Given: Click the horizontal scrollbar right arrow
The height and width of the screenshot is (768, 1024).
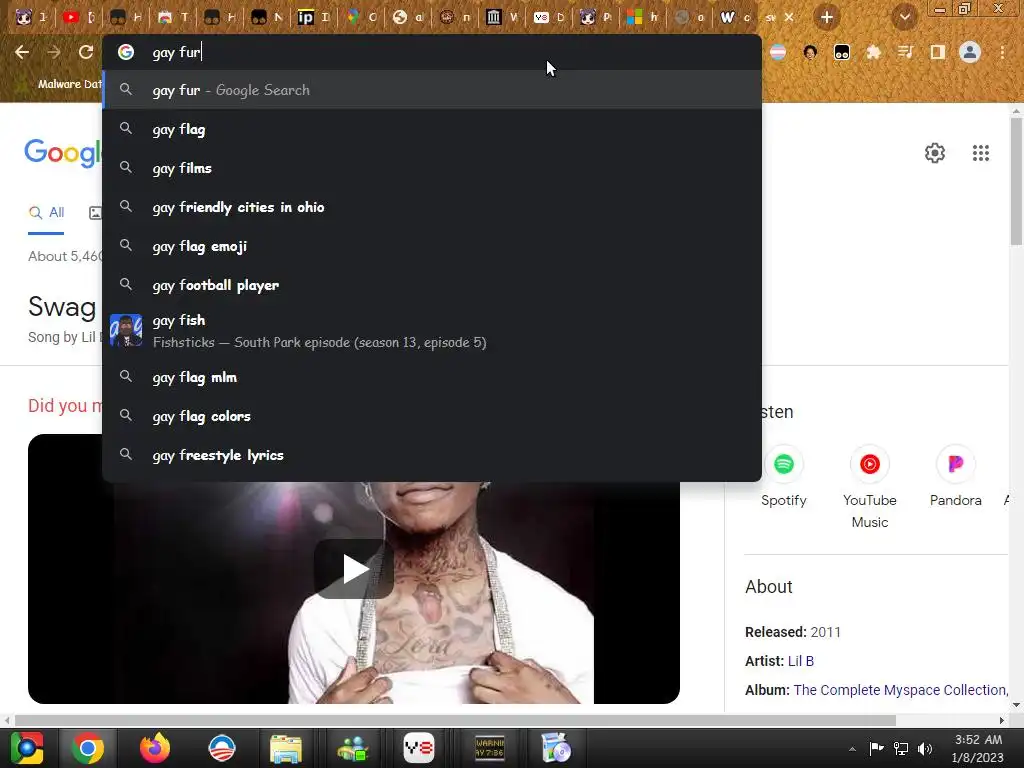Looking at the screenshot, I should coord(1002,720).
